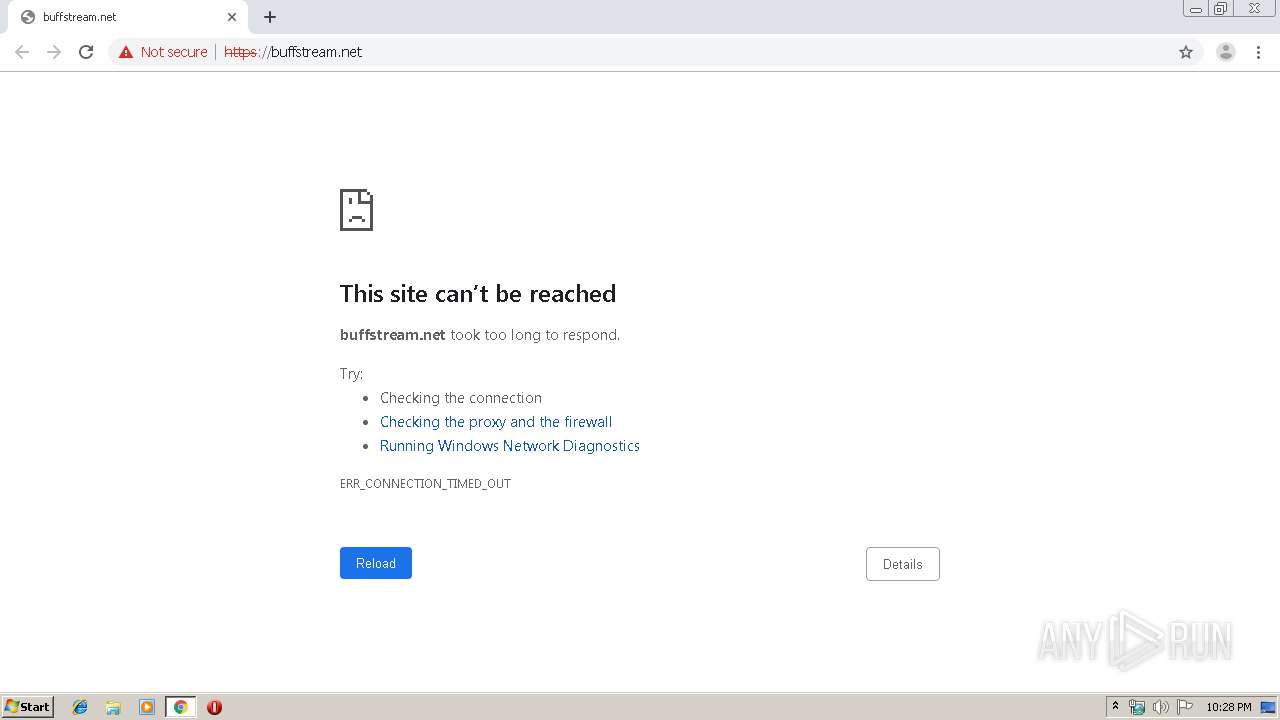Select the ERR_CONNECTION_TIMED_OUT error code text

click(425, 484)
